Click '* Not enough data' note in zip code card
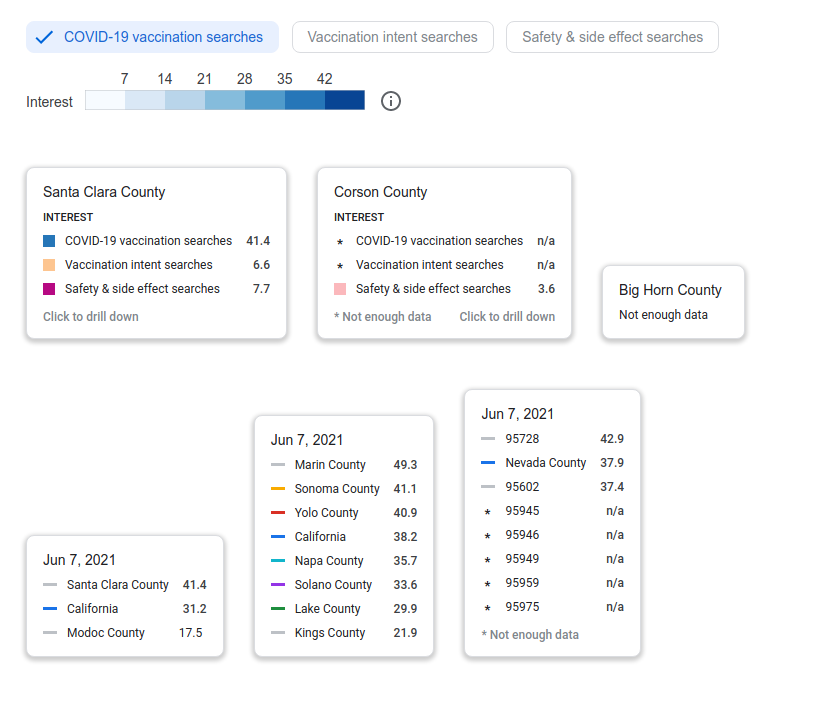816x702 pixels. coord(530,634)
